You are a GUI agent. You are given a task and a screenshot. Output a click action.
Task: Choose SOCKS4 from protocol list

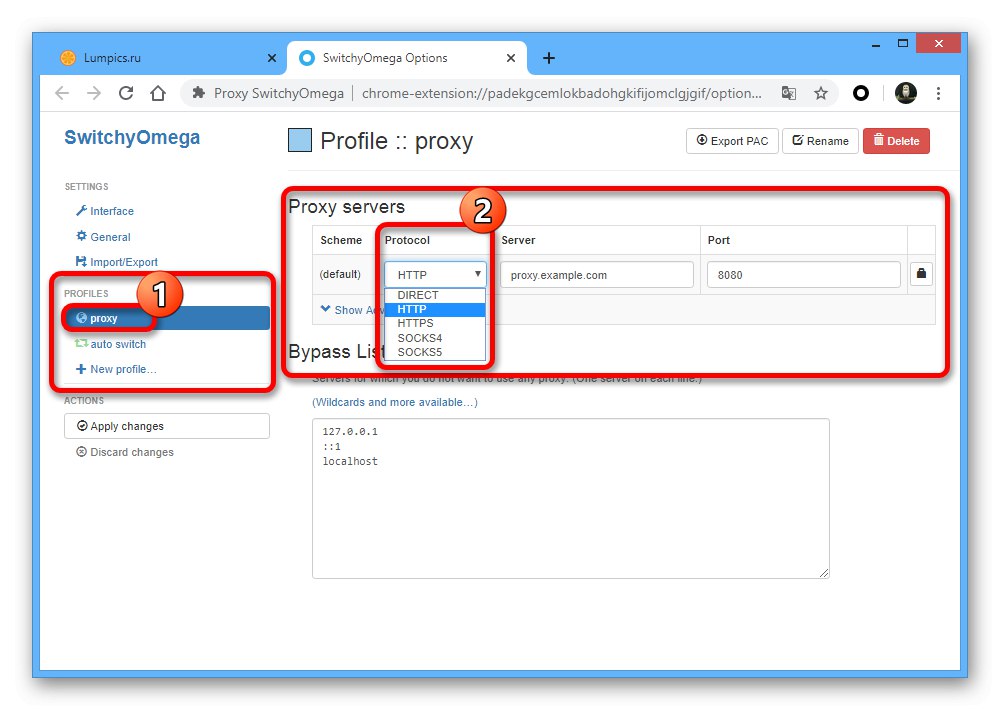436,338
